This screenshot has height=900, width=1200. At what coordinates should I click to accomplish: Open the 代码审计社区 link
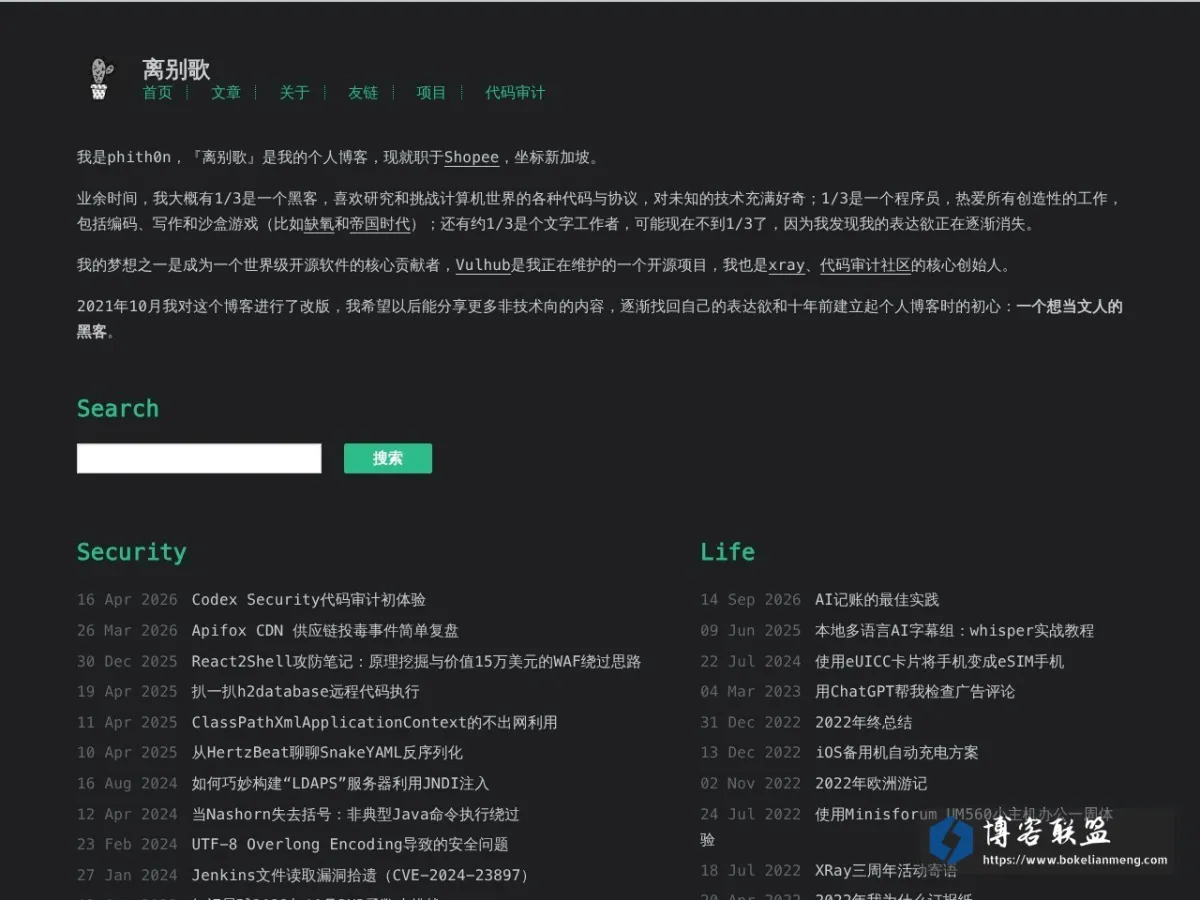click(x=865, y=266)
